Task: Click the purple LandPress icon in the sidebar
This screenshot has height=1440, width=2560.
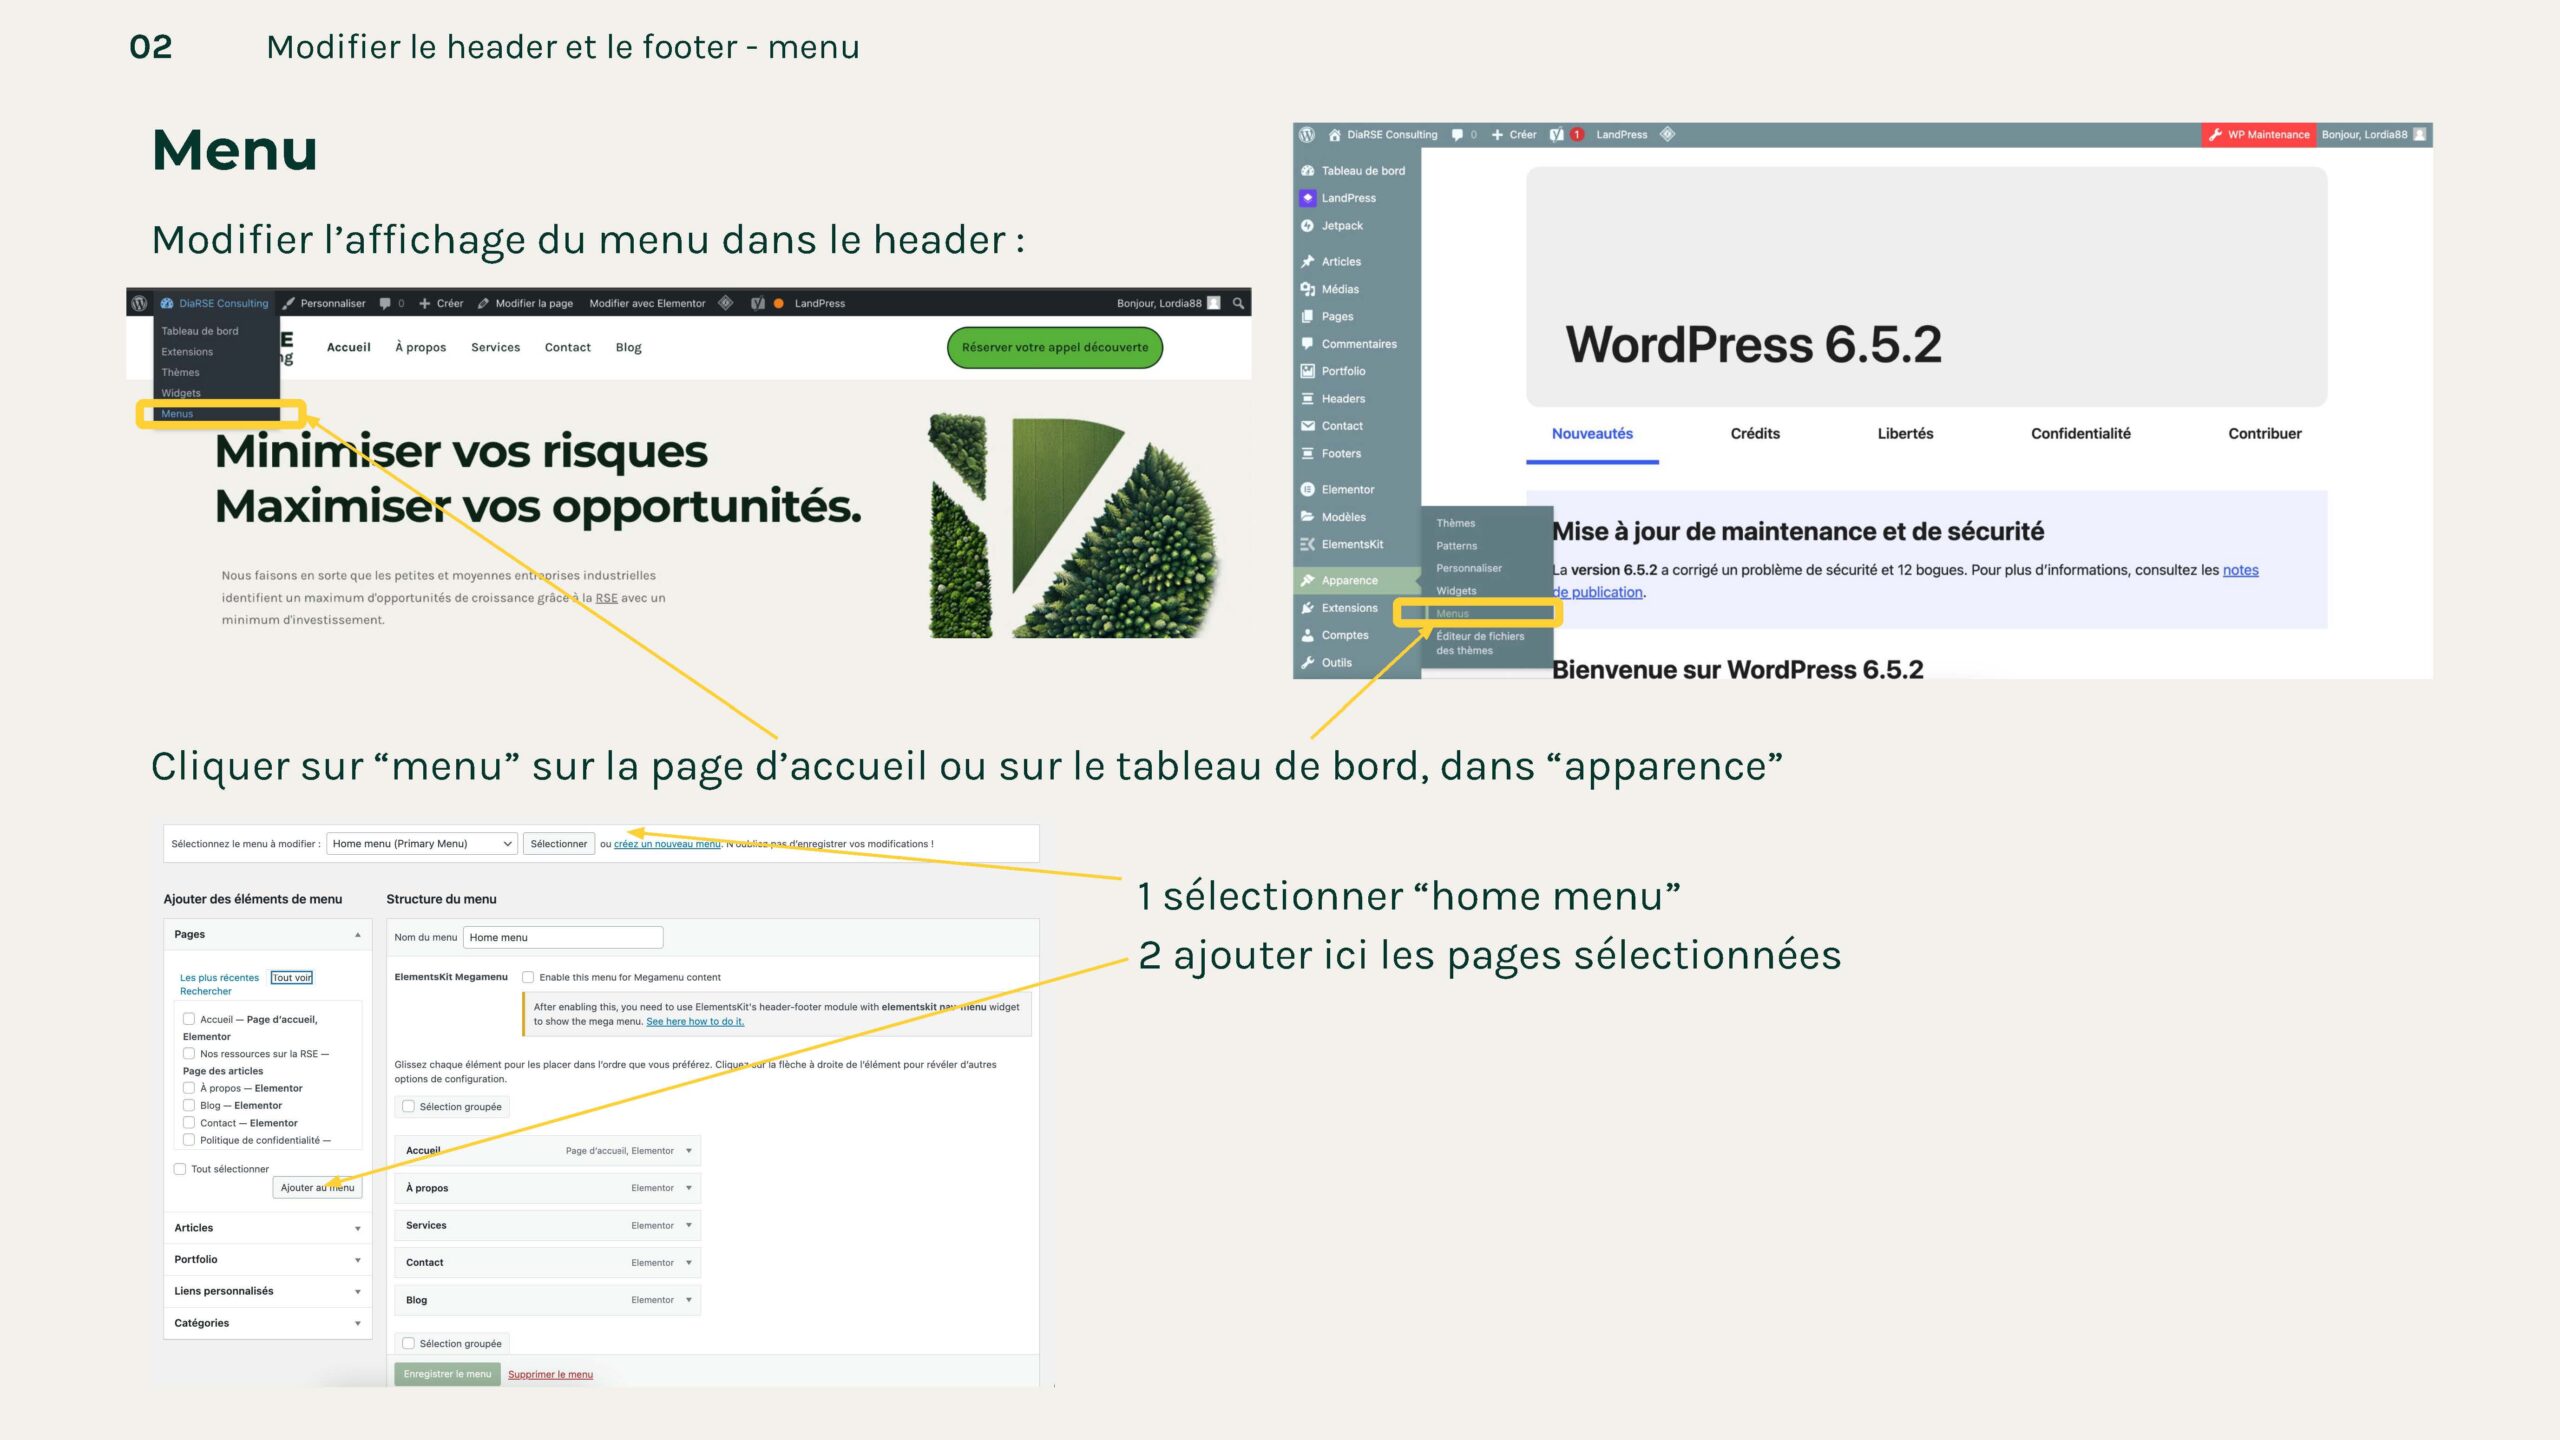Action: [x=1307, y=198]
